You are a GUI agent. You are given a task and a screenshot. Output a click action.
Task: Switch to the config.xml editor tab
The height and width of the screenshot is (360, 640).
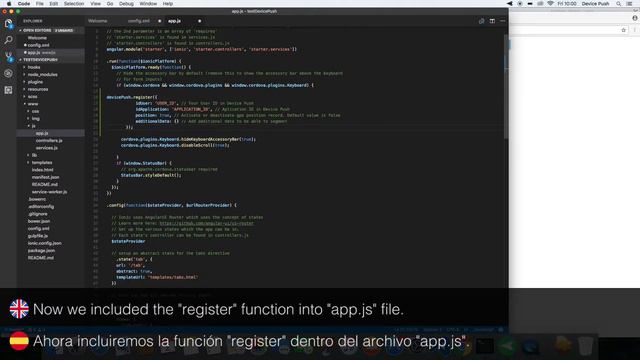tap(139, 21)
